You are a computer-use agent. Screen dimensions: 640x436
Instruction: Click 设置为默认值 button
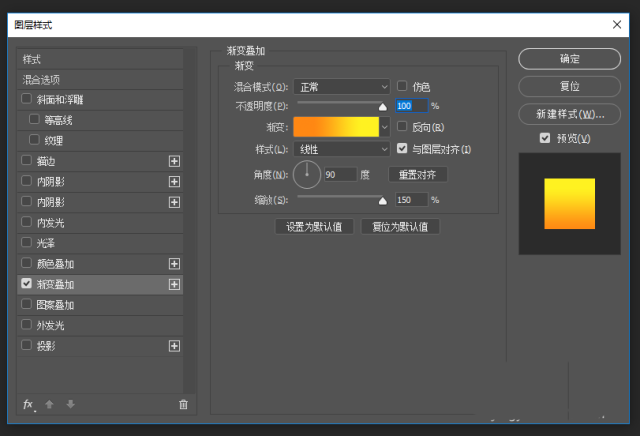(314, 227)
